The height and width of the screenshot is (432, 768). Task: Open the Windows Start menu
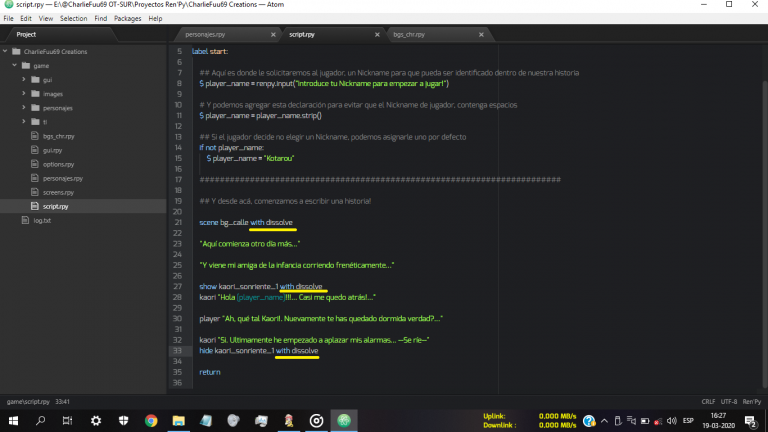(x=13, y=421)
